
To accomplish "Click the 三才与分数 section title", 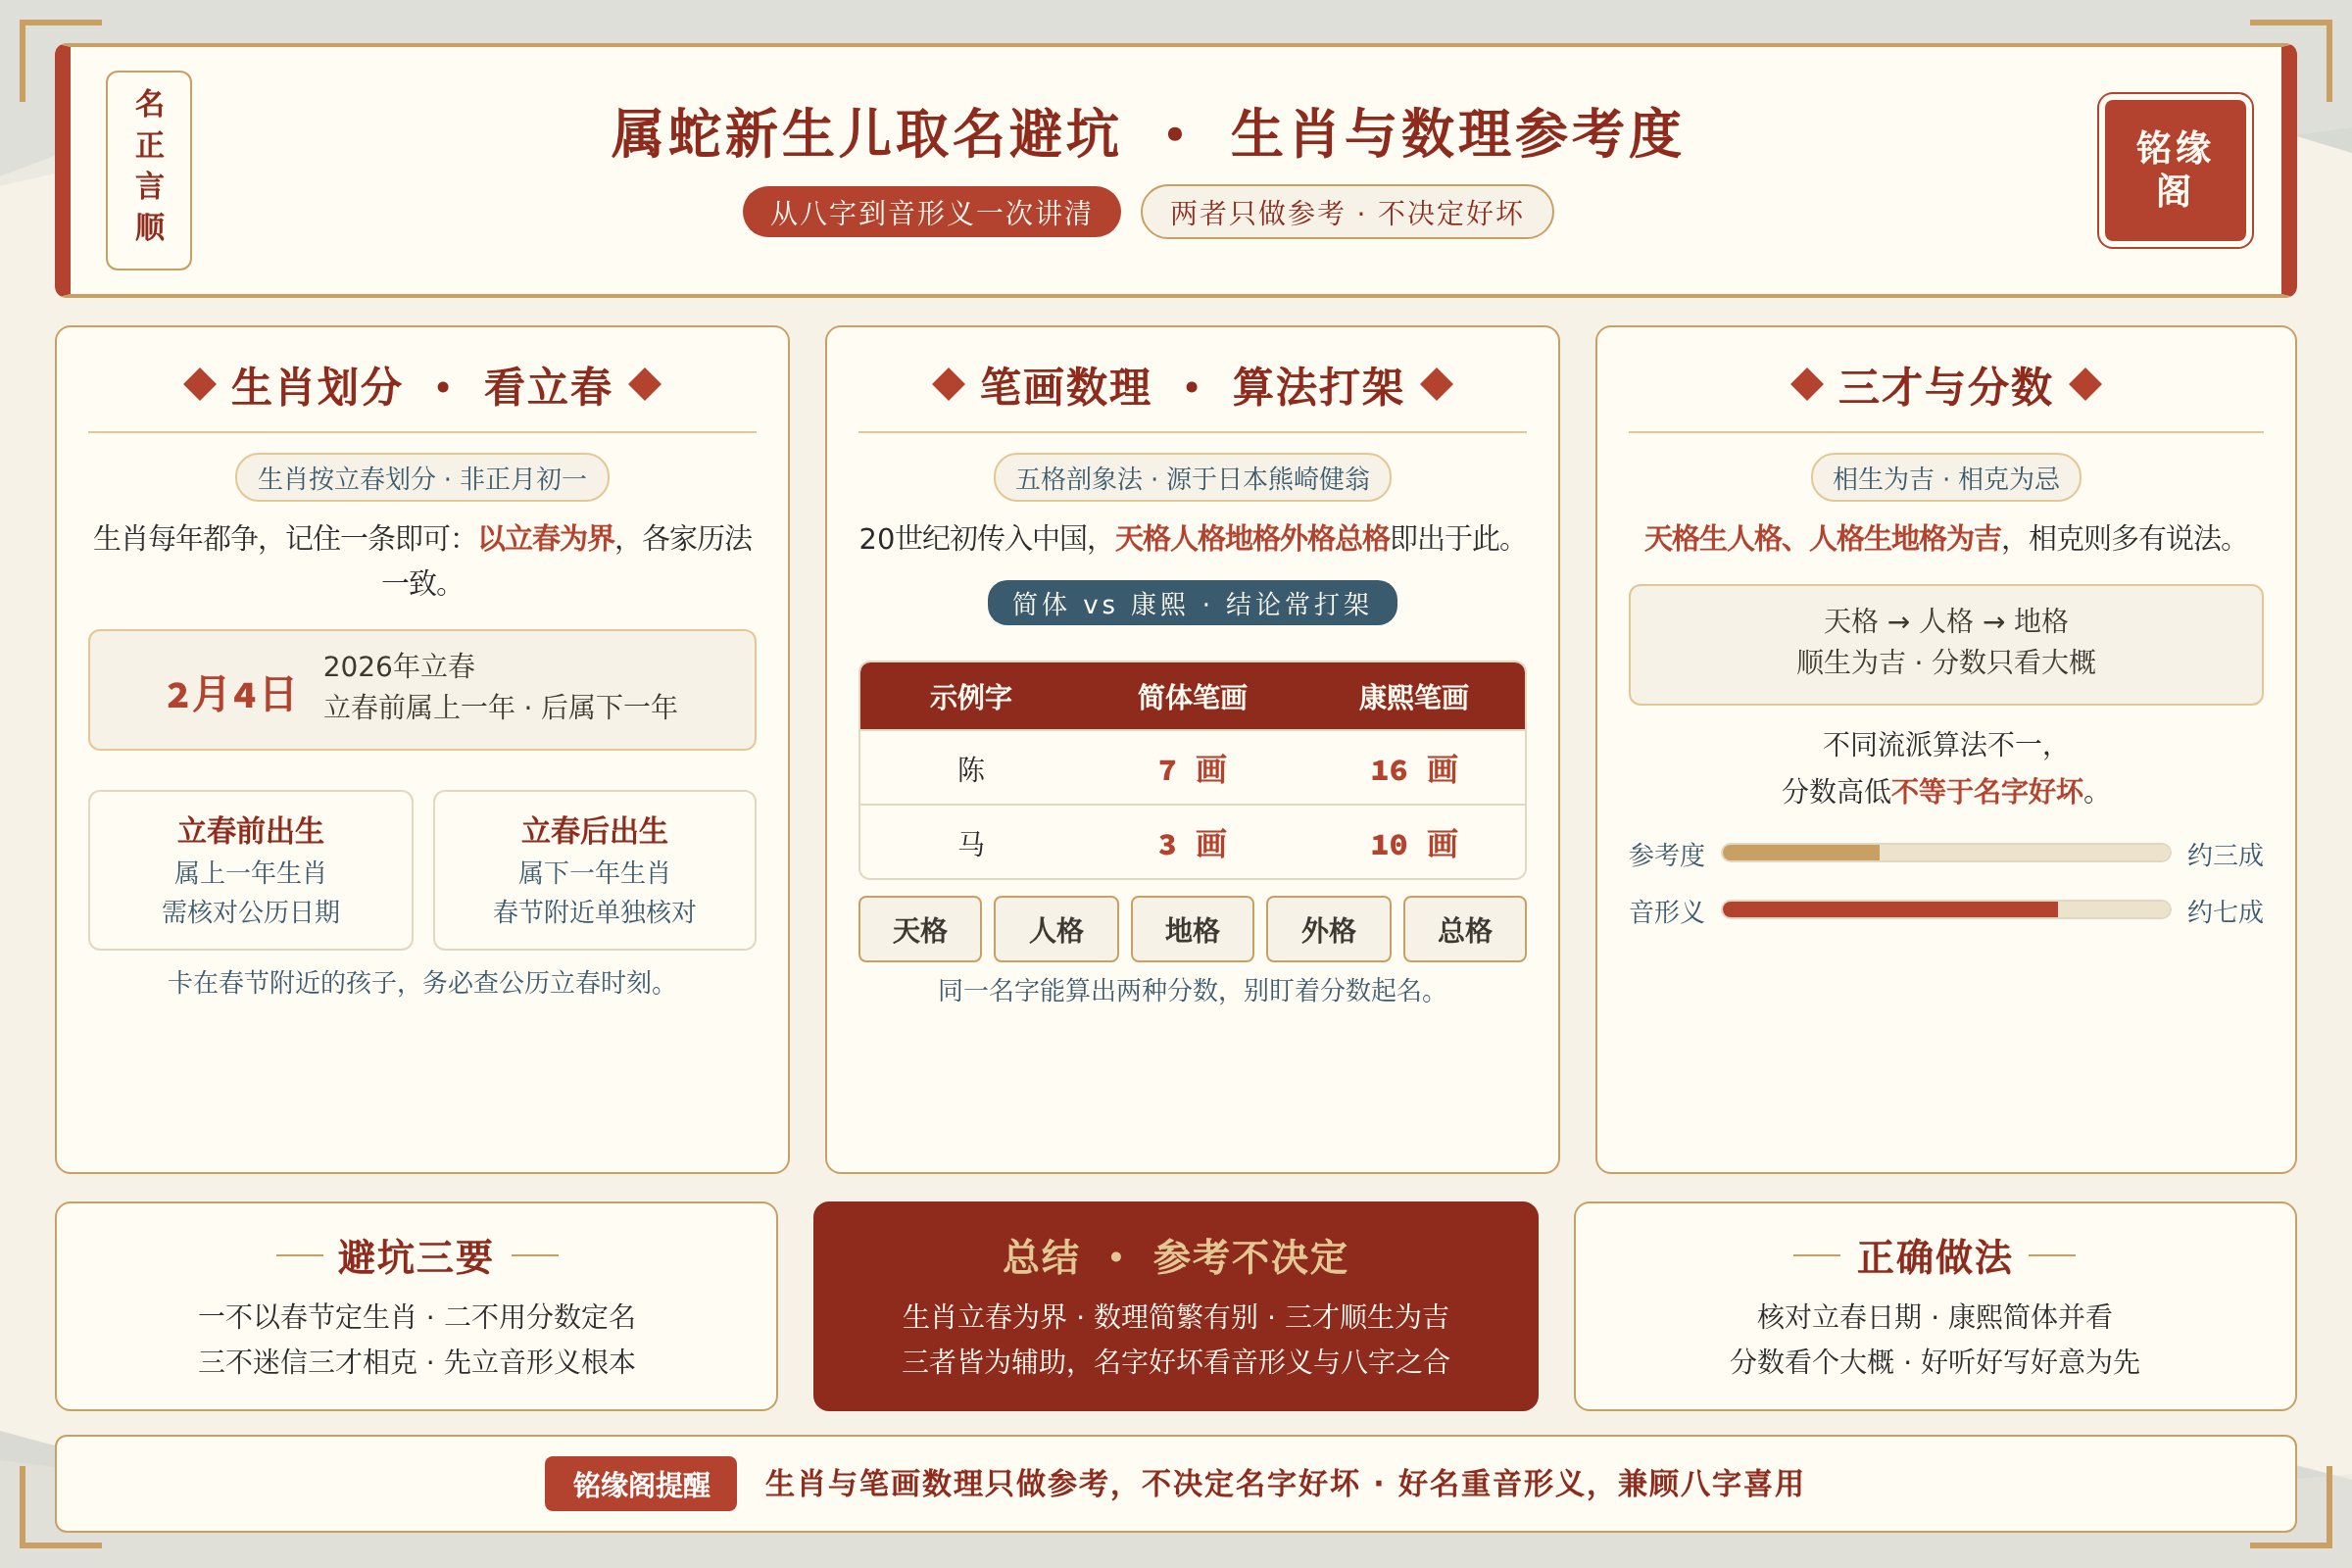I will point(1946,386).
